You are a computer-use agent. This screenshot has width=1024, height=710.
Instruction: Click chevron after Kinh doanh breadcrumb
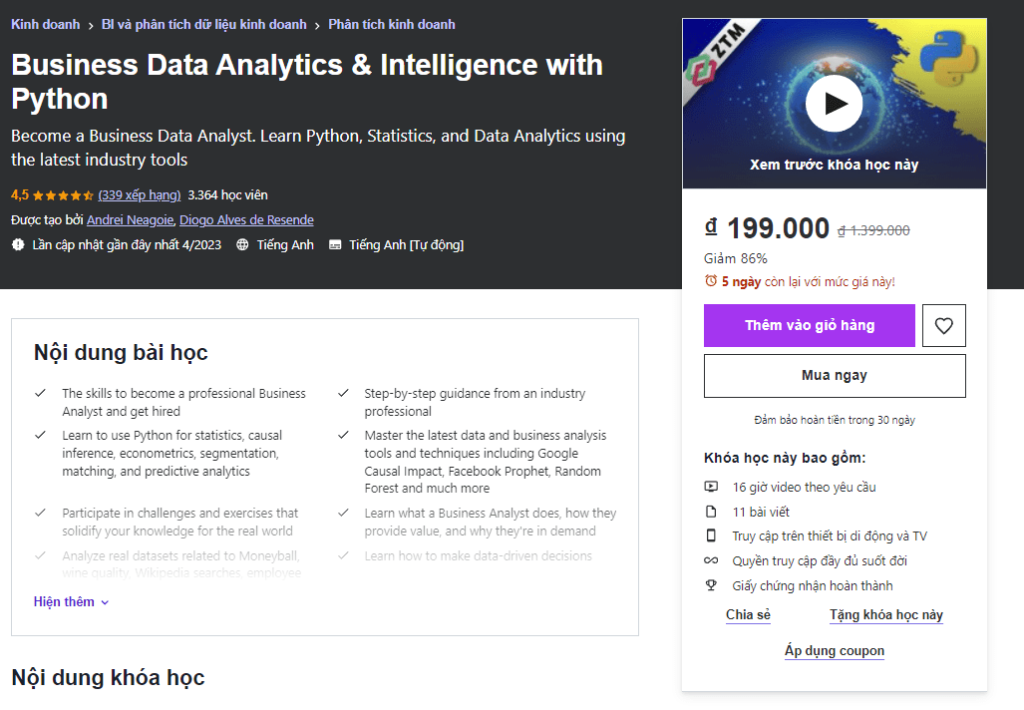click(89, 25)
